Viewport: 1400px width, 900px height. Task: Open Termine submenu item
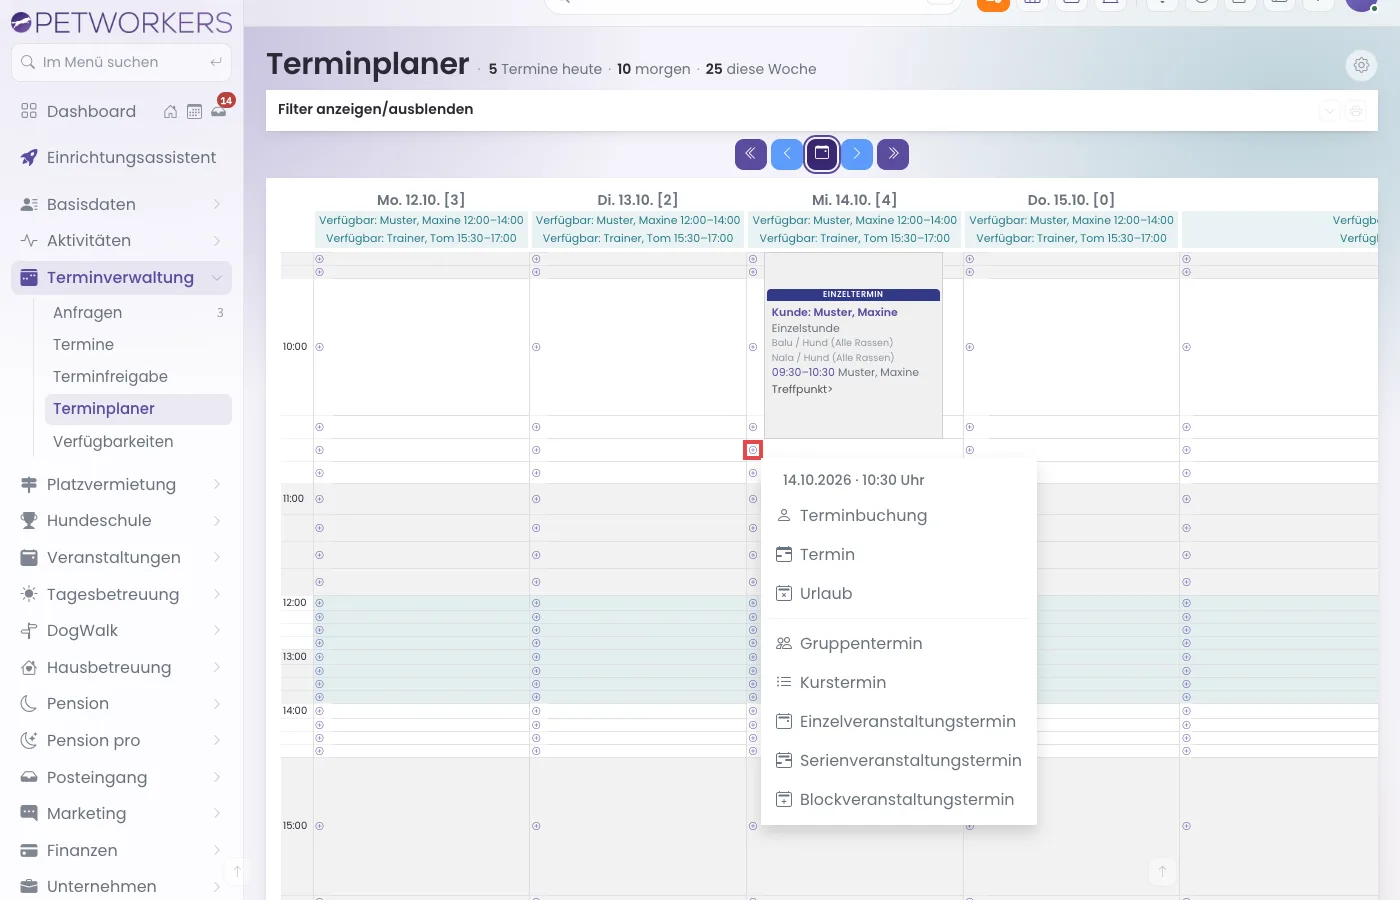click(x=138, y=344)
